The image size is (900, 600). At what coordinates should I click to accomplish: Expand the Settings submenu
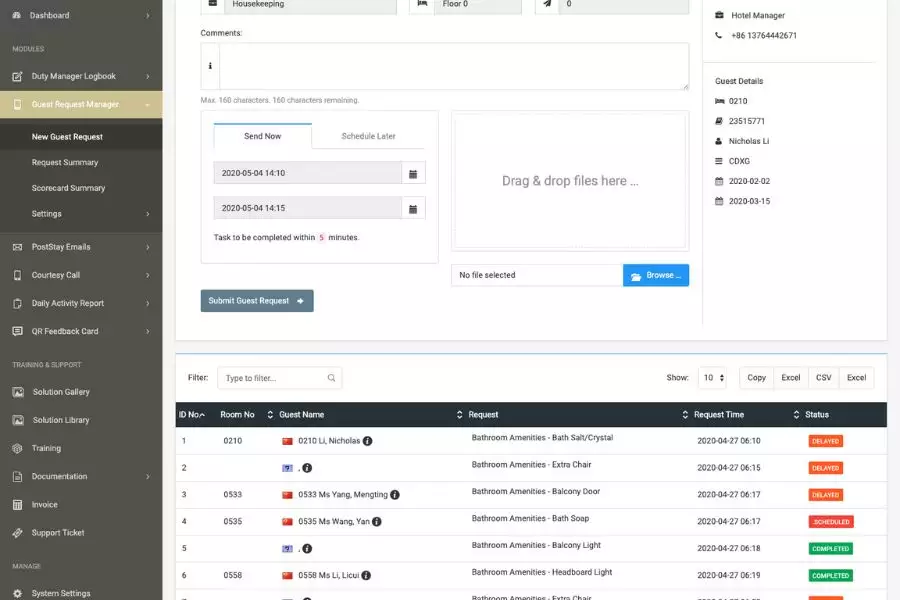pos(147,214)
